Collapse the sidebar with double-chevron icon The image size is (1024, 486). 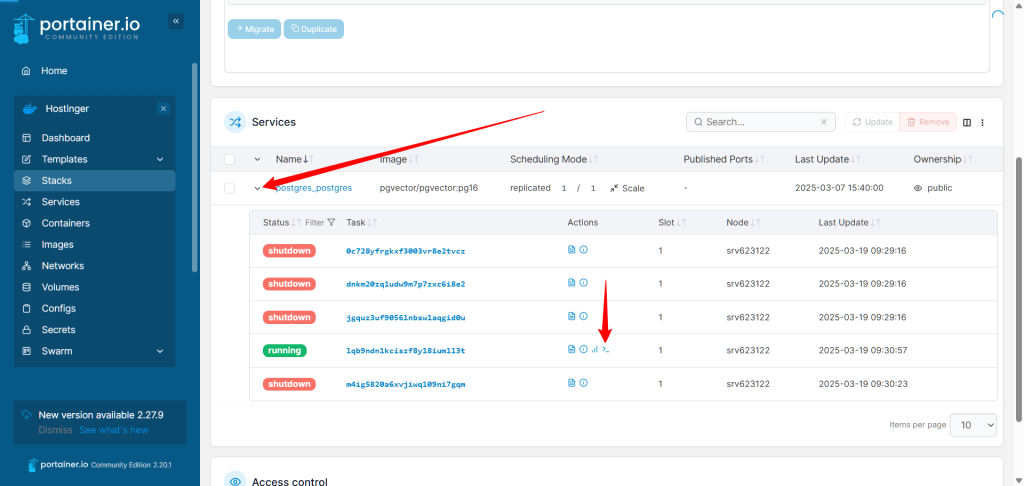pyautogui.click(x=176, y=21)
